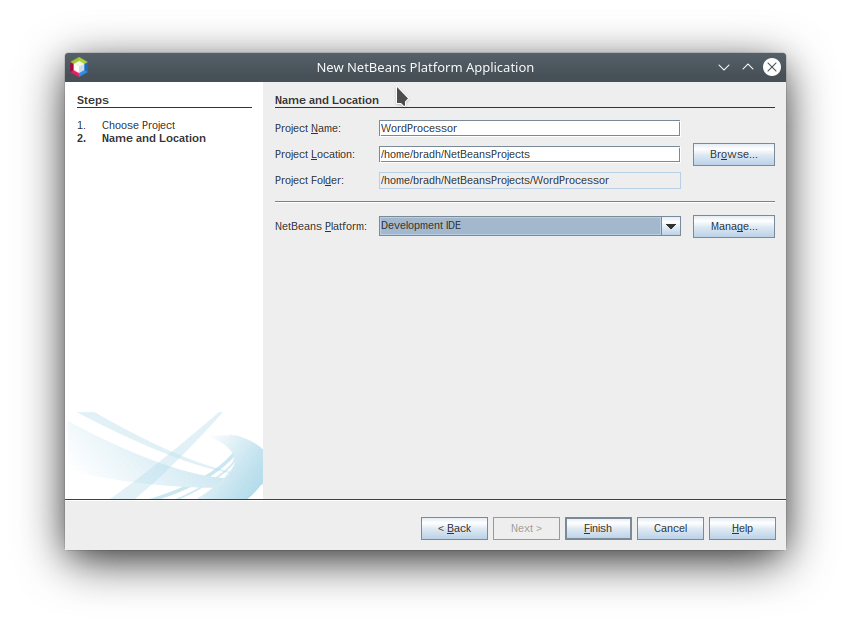The height and width of the screenshot is (627, 851).
Task: Close the New NetBeans Platform Application dialog
Action: [x=772, y=67]
